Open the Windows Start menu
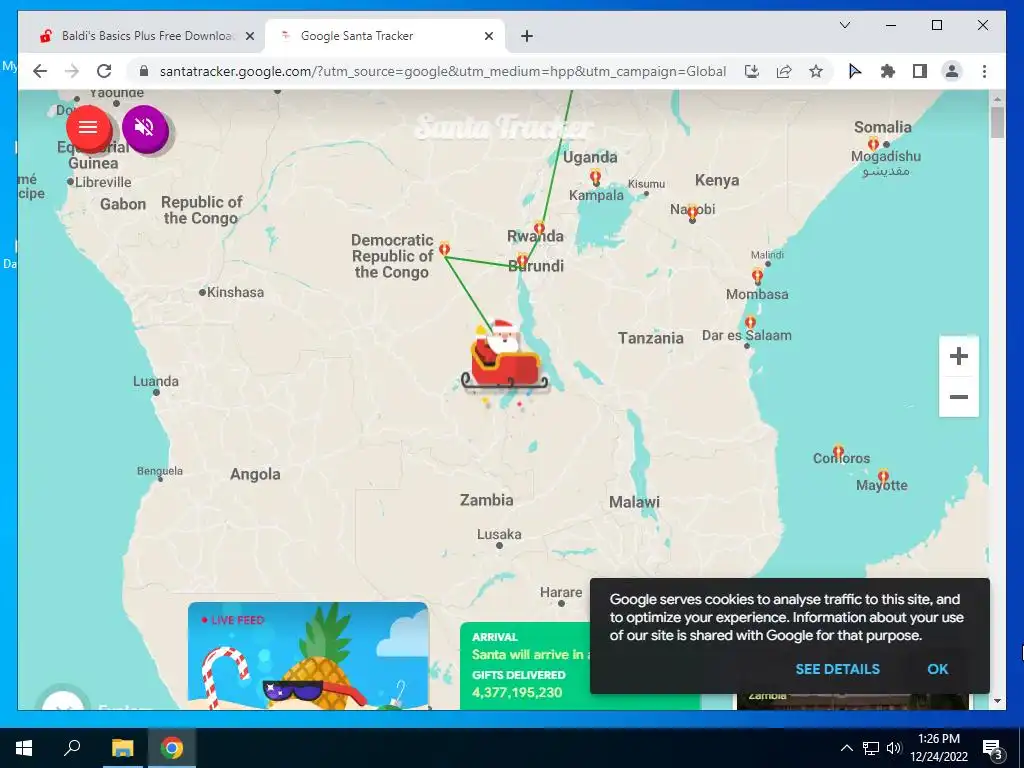 [x=24, y=748]
